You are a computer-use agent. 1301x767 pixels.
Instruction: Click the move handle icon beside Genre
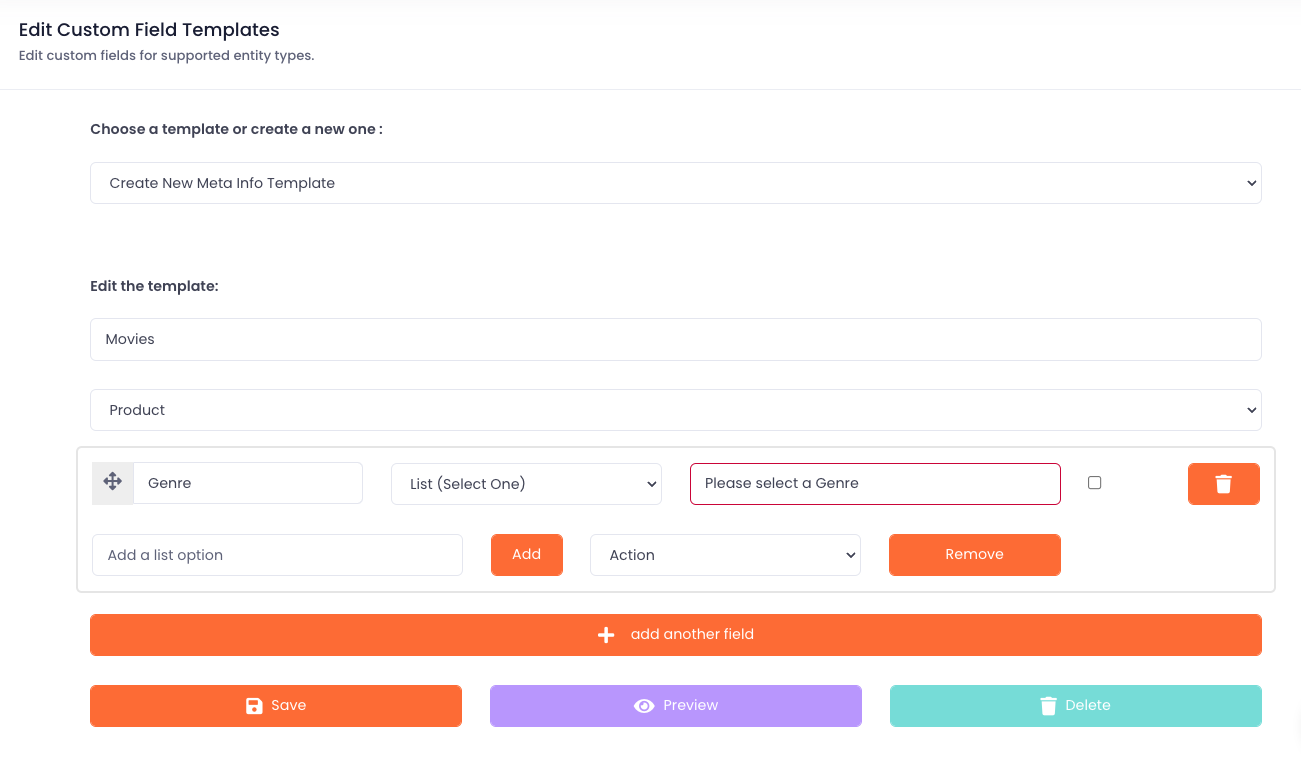(113, 483)
